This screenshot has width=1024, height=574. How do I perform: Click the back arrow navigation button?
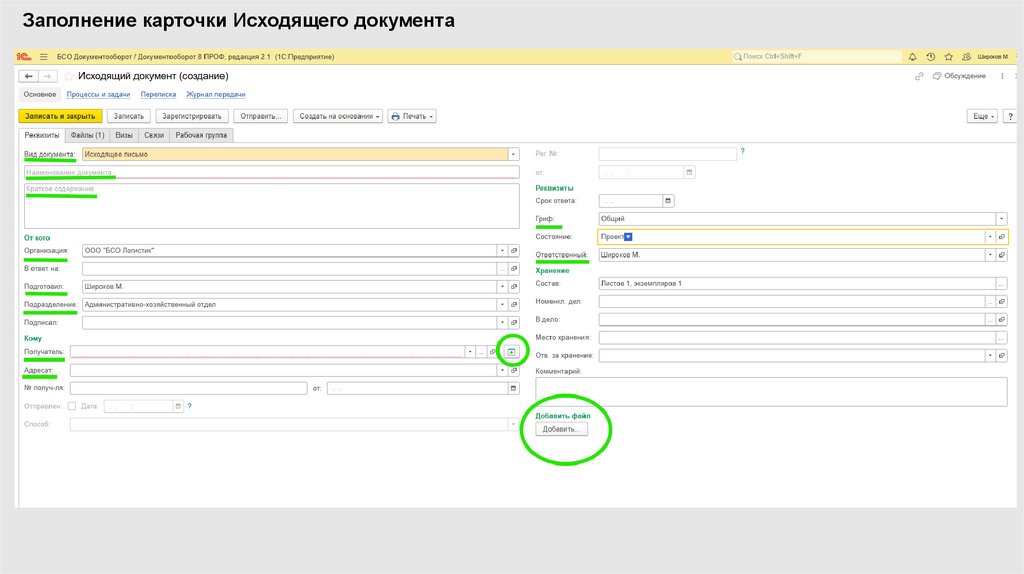pos(28,76)
